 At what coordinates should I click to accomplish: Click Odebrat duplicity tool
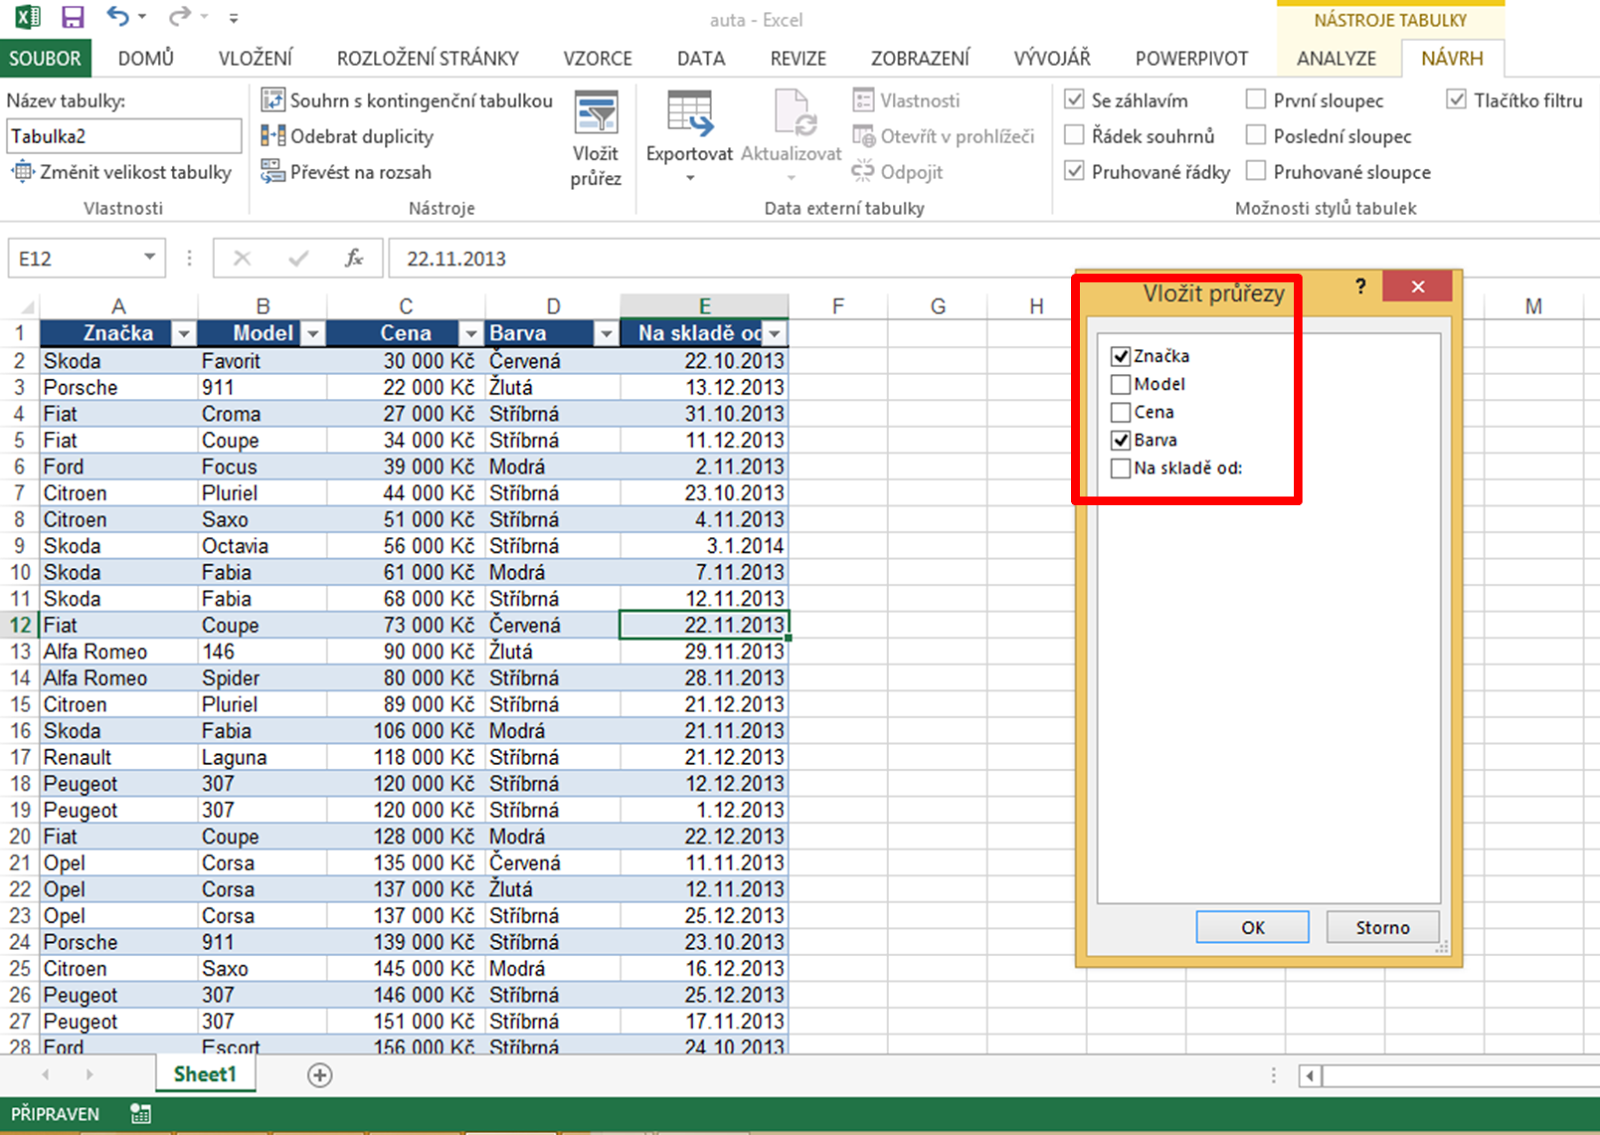pyautogui.click(x=347, y=136)
